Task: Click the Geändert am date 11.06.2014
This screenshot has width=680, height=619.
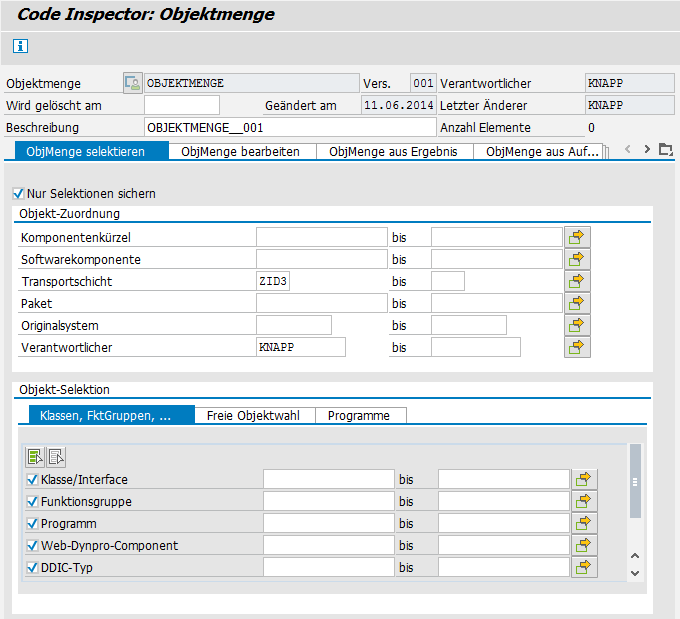Action: click(x=399, y=105)
